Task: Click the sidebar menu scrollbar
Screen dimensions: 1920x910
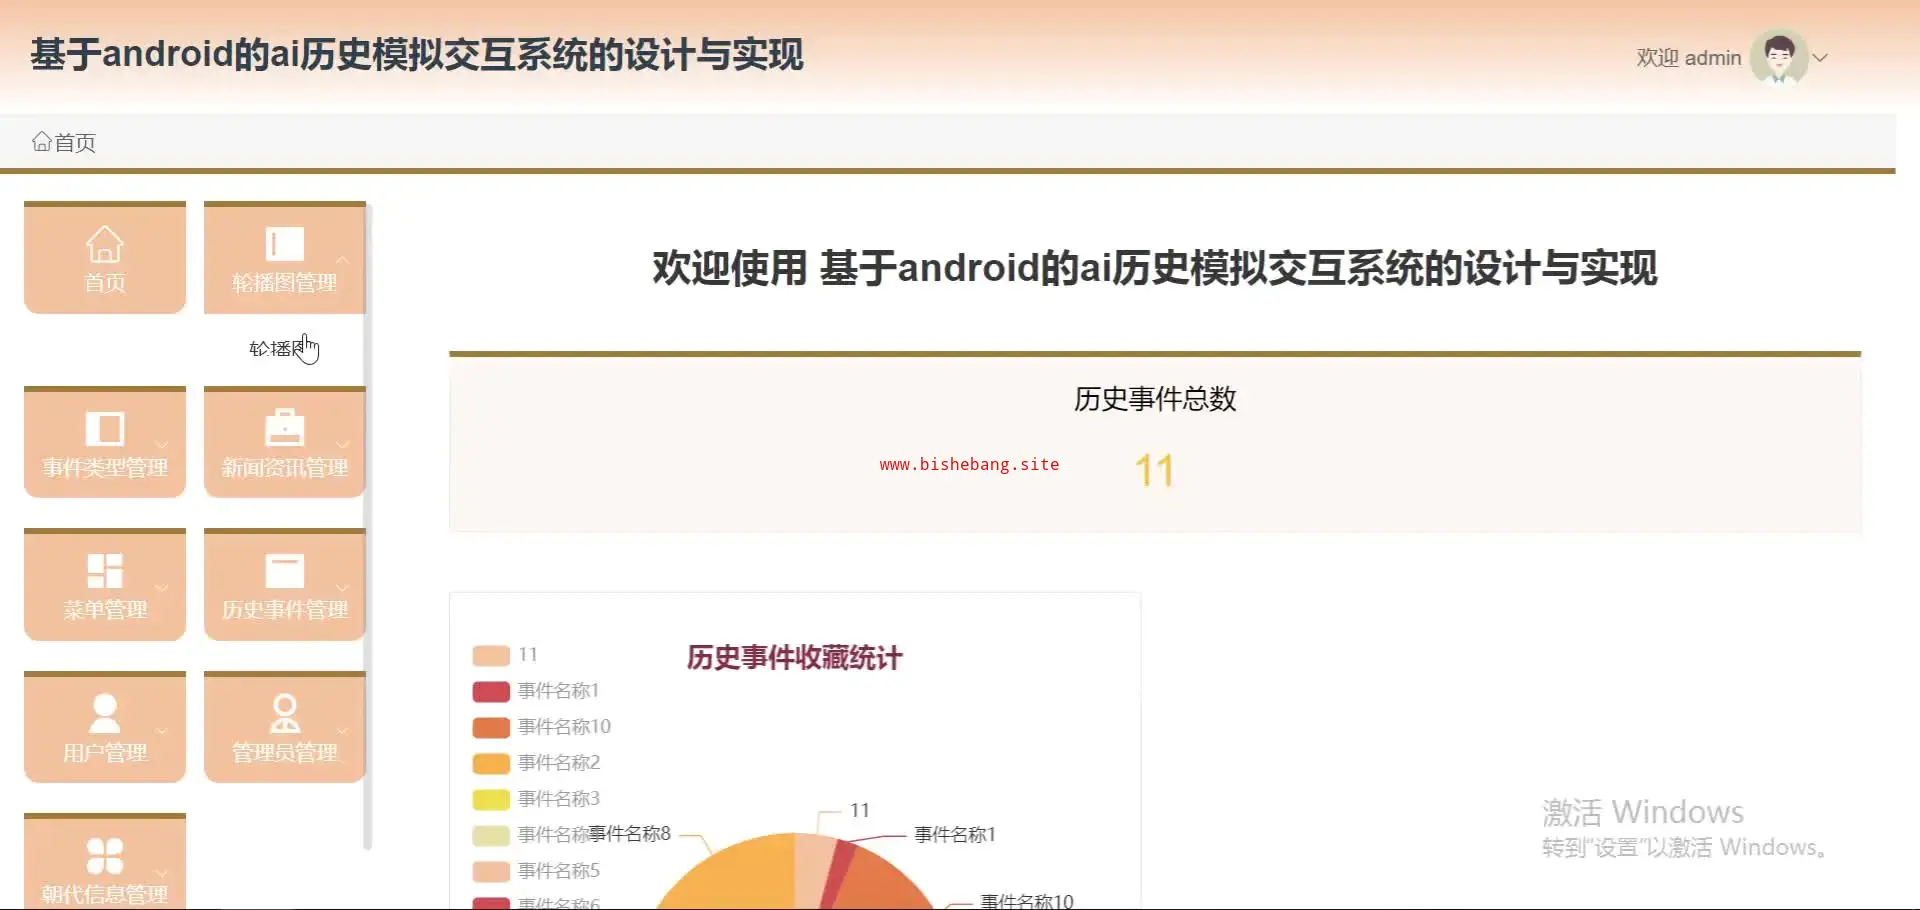Action: coord(367,527)
